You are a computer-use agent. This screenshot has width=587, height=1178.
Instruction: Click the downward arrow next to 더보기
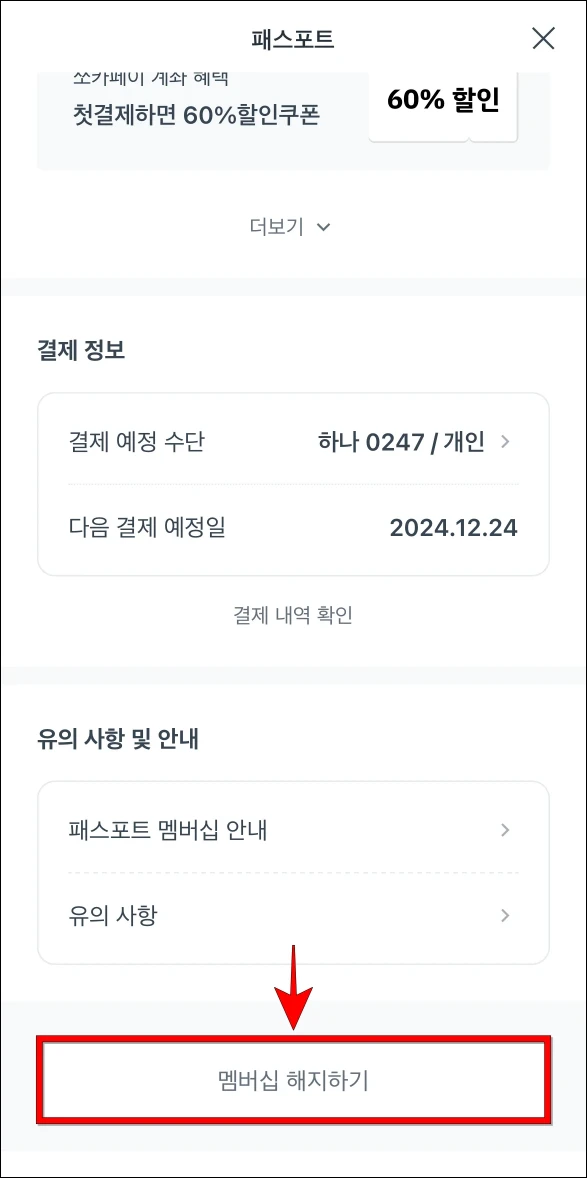pos(322,228)
